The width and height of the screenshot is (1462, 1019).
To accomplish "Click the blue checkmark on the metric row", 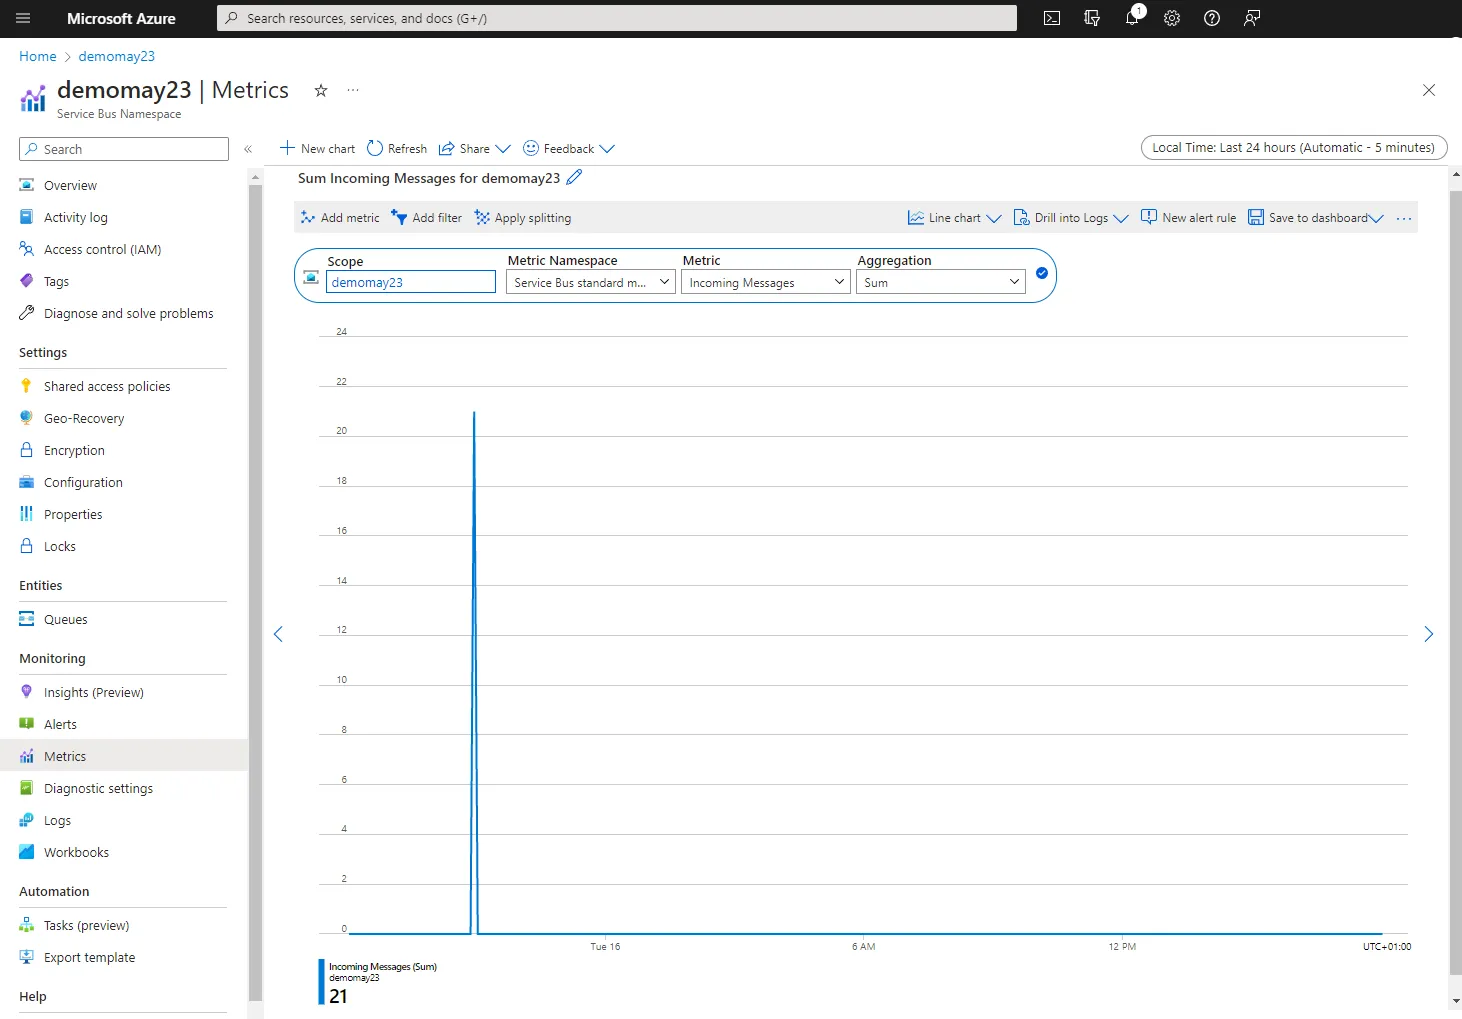I will tap(1042, 273).
